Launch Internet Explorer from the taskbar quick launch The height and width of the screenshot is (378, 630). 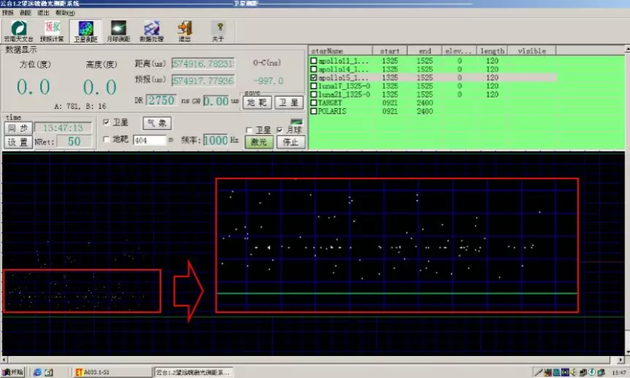tap(37, 372)
